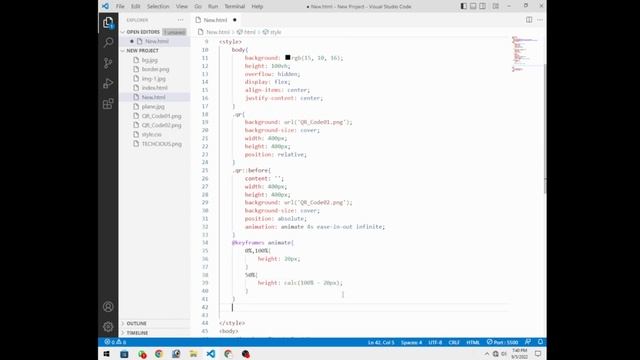Open the Windows Start button
640x360 pixels.
point(107,354)
